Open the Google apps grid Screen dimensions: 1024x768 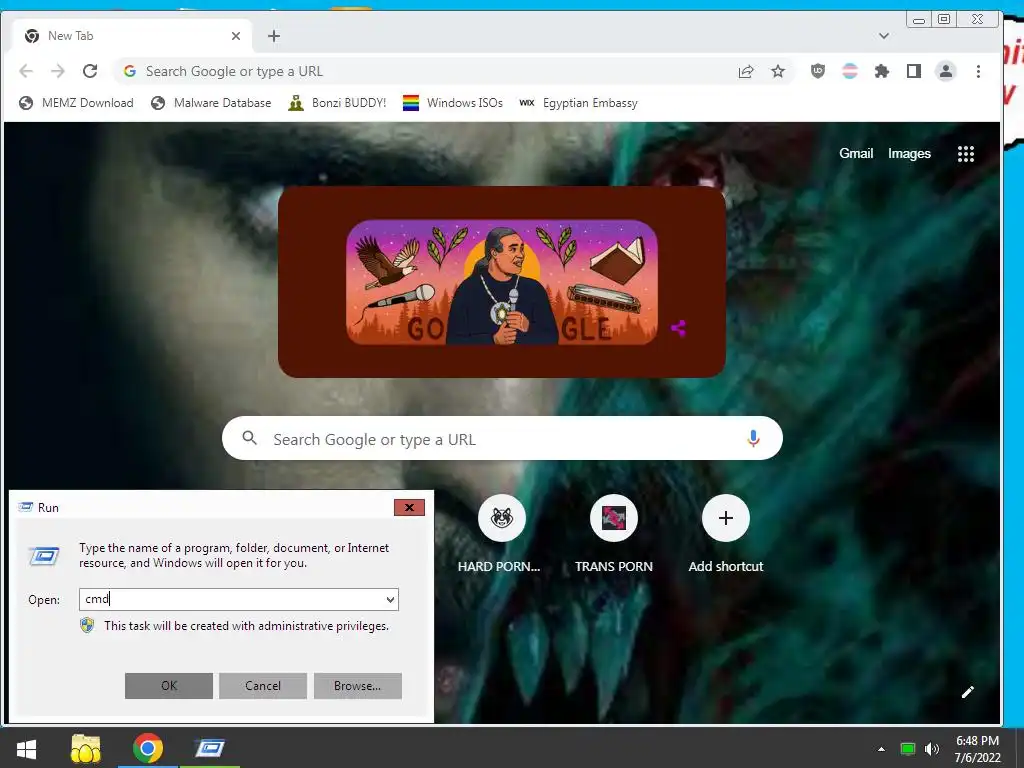tap(966, 153)
